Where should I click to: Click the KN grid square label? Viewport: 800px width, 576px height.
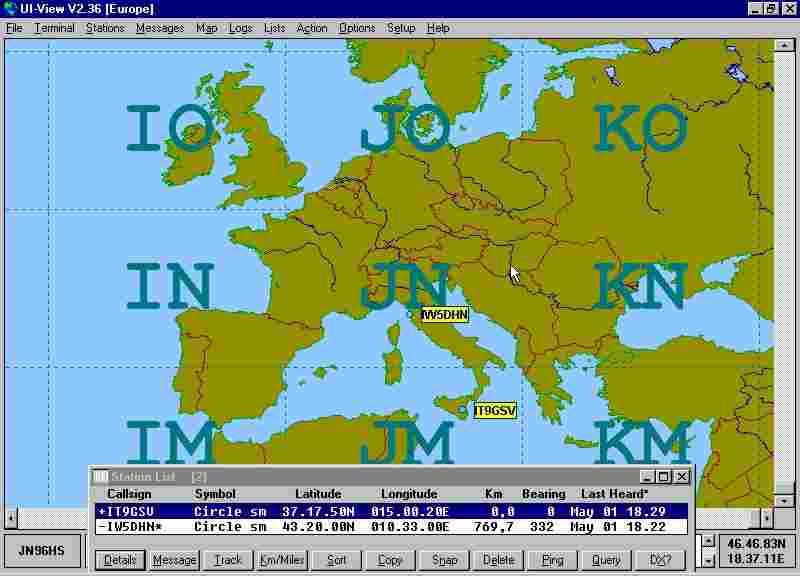pyautogui.click(x=640, y=286)
